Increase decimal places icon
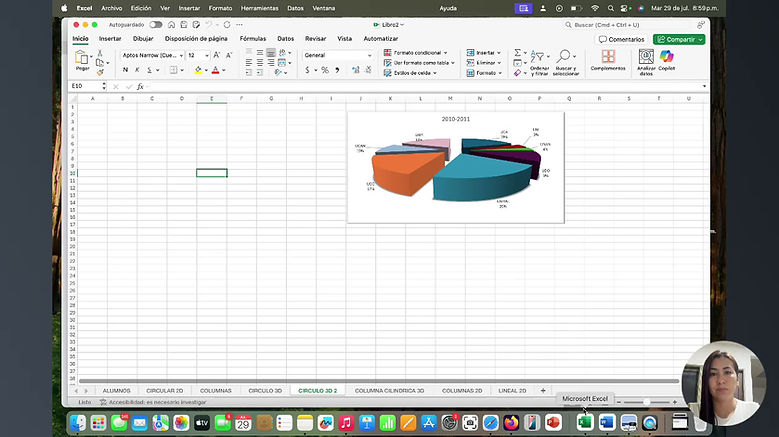 tap(355, 71)
